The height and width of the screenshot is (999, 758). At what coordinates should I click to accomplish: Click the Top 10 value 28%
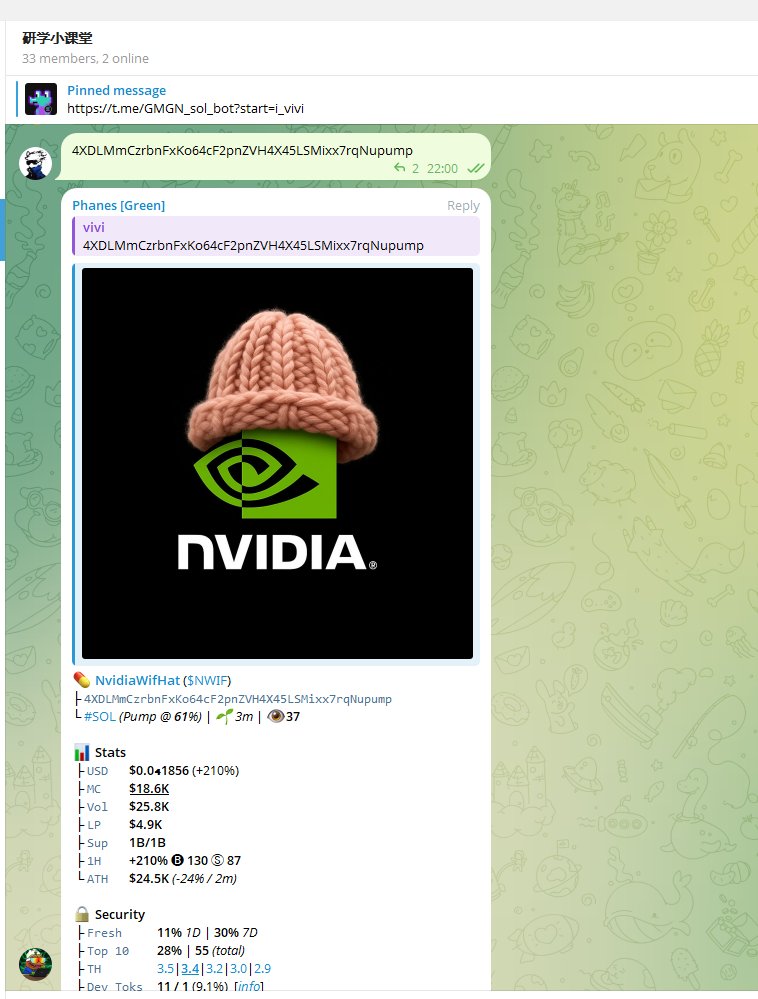click(169, 951)
